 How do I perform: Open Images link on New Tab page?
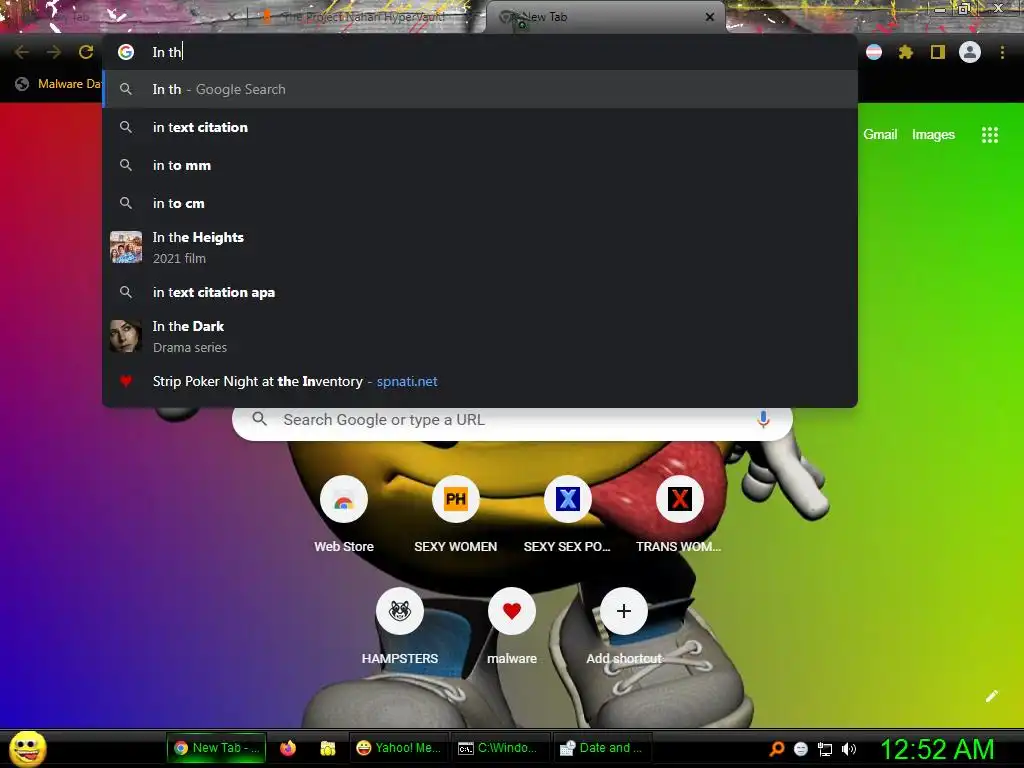pyautogui.click(x=933, y=135)
